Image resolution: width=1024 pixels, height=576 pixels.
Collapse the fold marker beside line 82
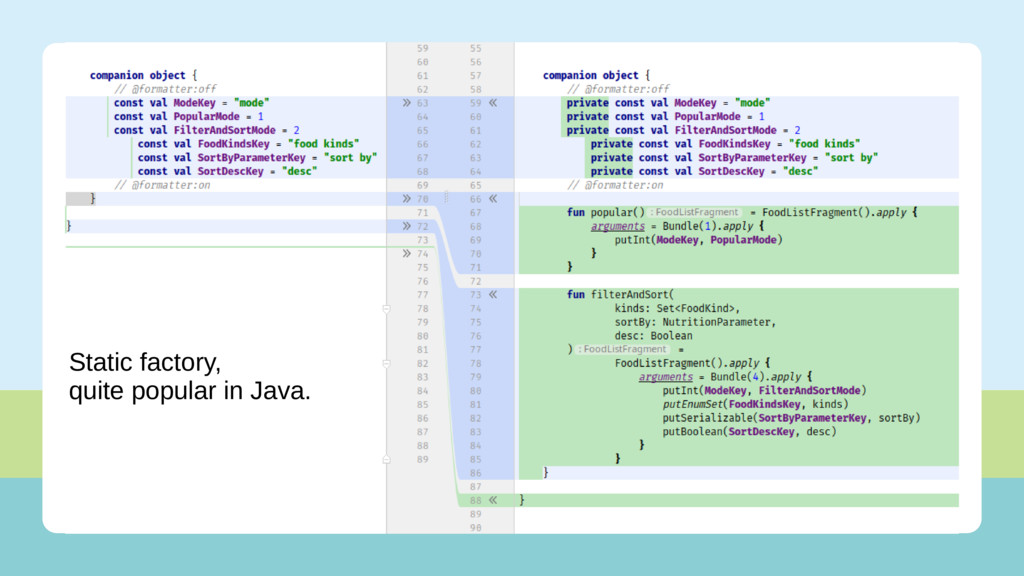(387, 363)
